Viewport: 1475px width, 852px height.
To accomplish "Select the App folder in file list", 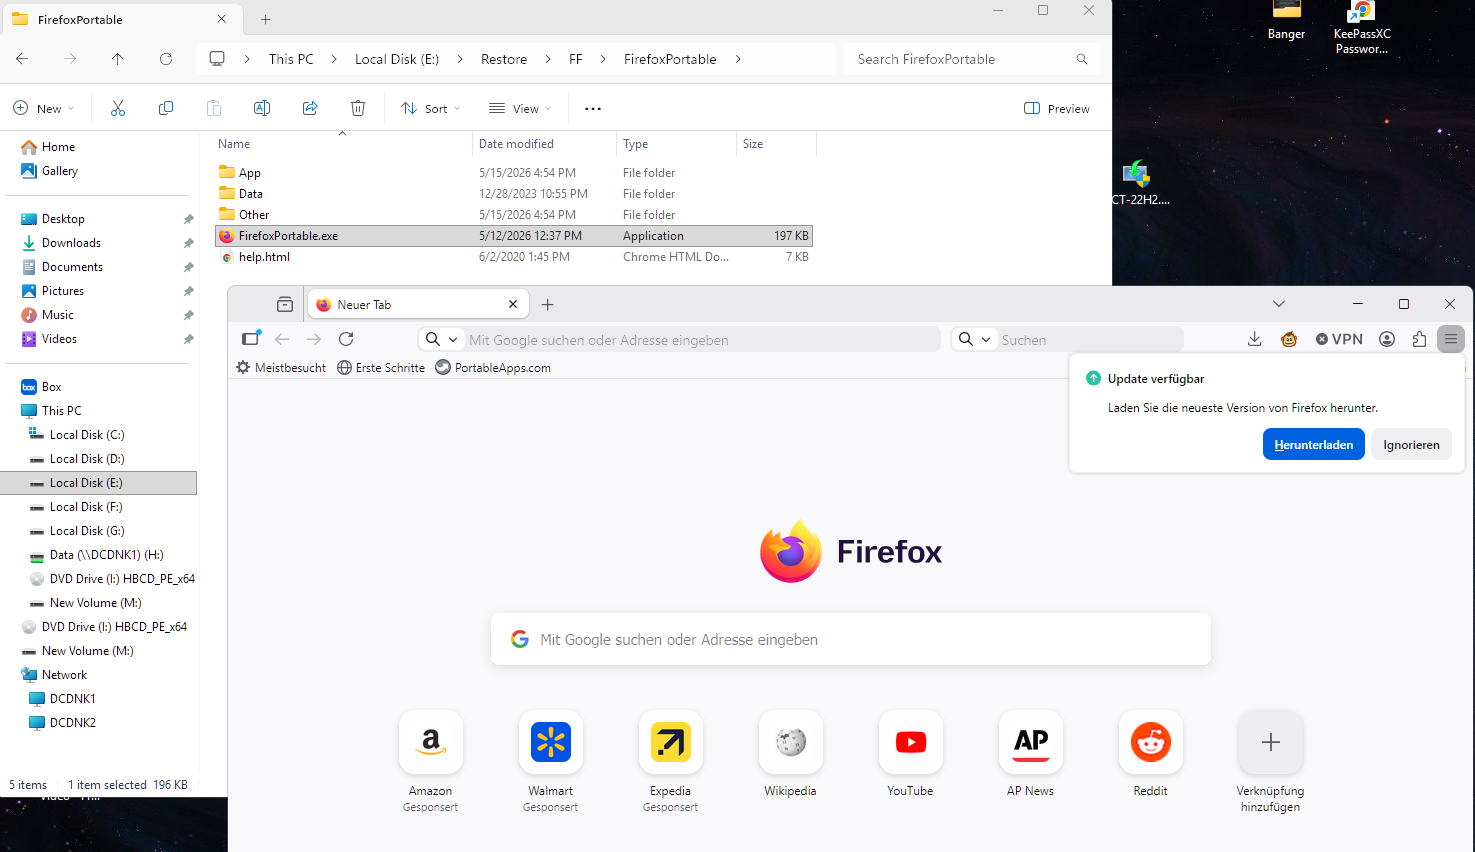I will tap(249, 173).
